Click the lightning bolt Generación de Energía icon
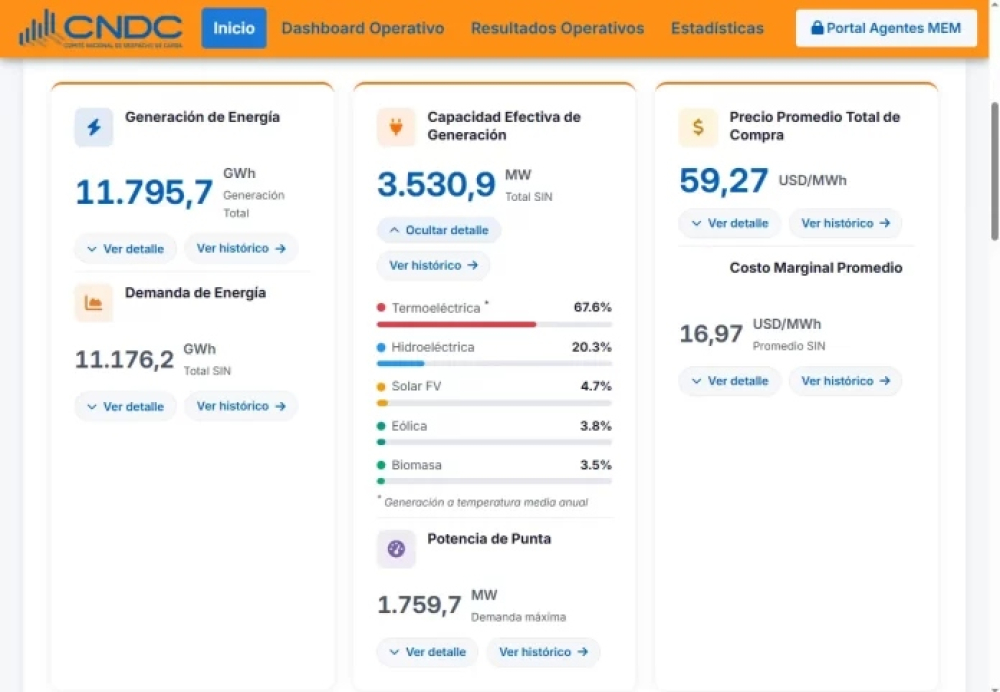The image size is (1000, 692). click(94, 127)
